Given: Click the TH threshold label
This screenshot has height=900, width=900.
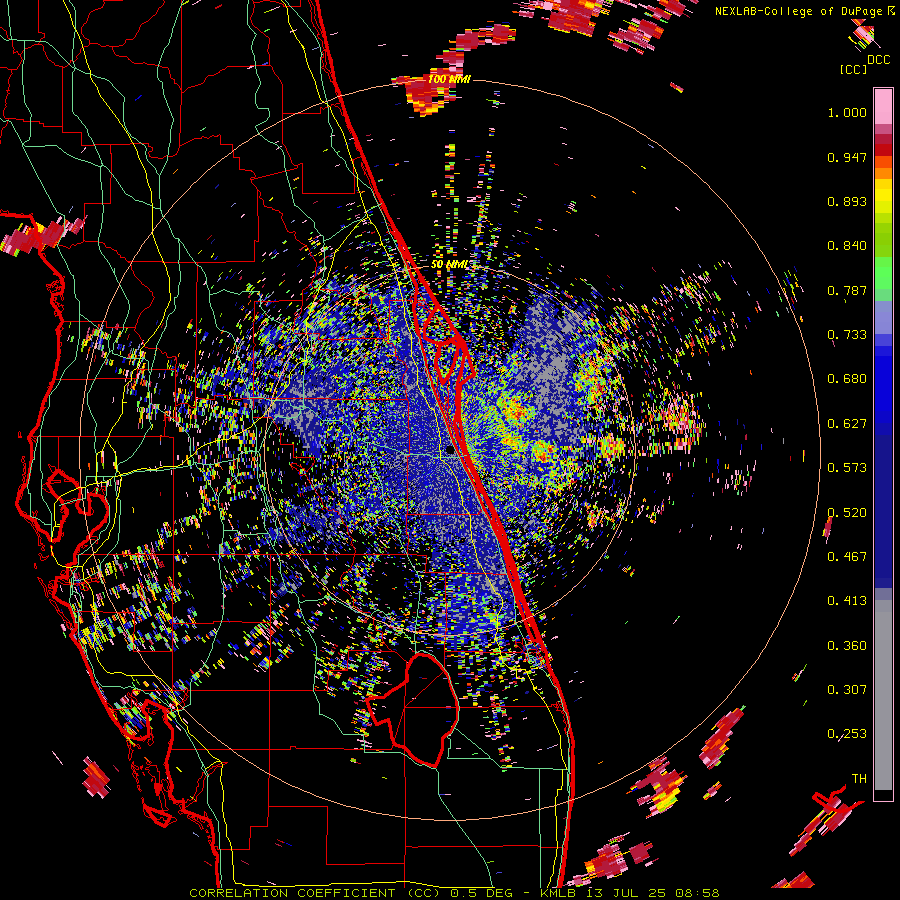Looking at the screenshot, I should tap(859, 779).
